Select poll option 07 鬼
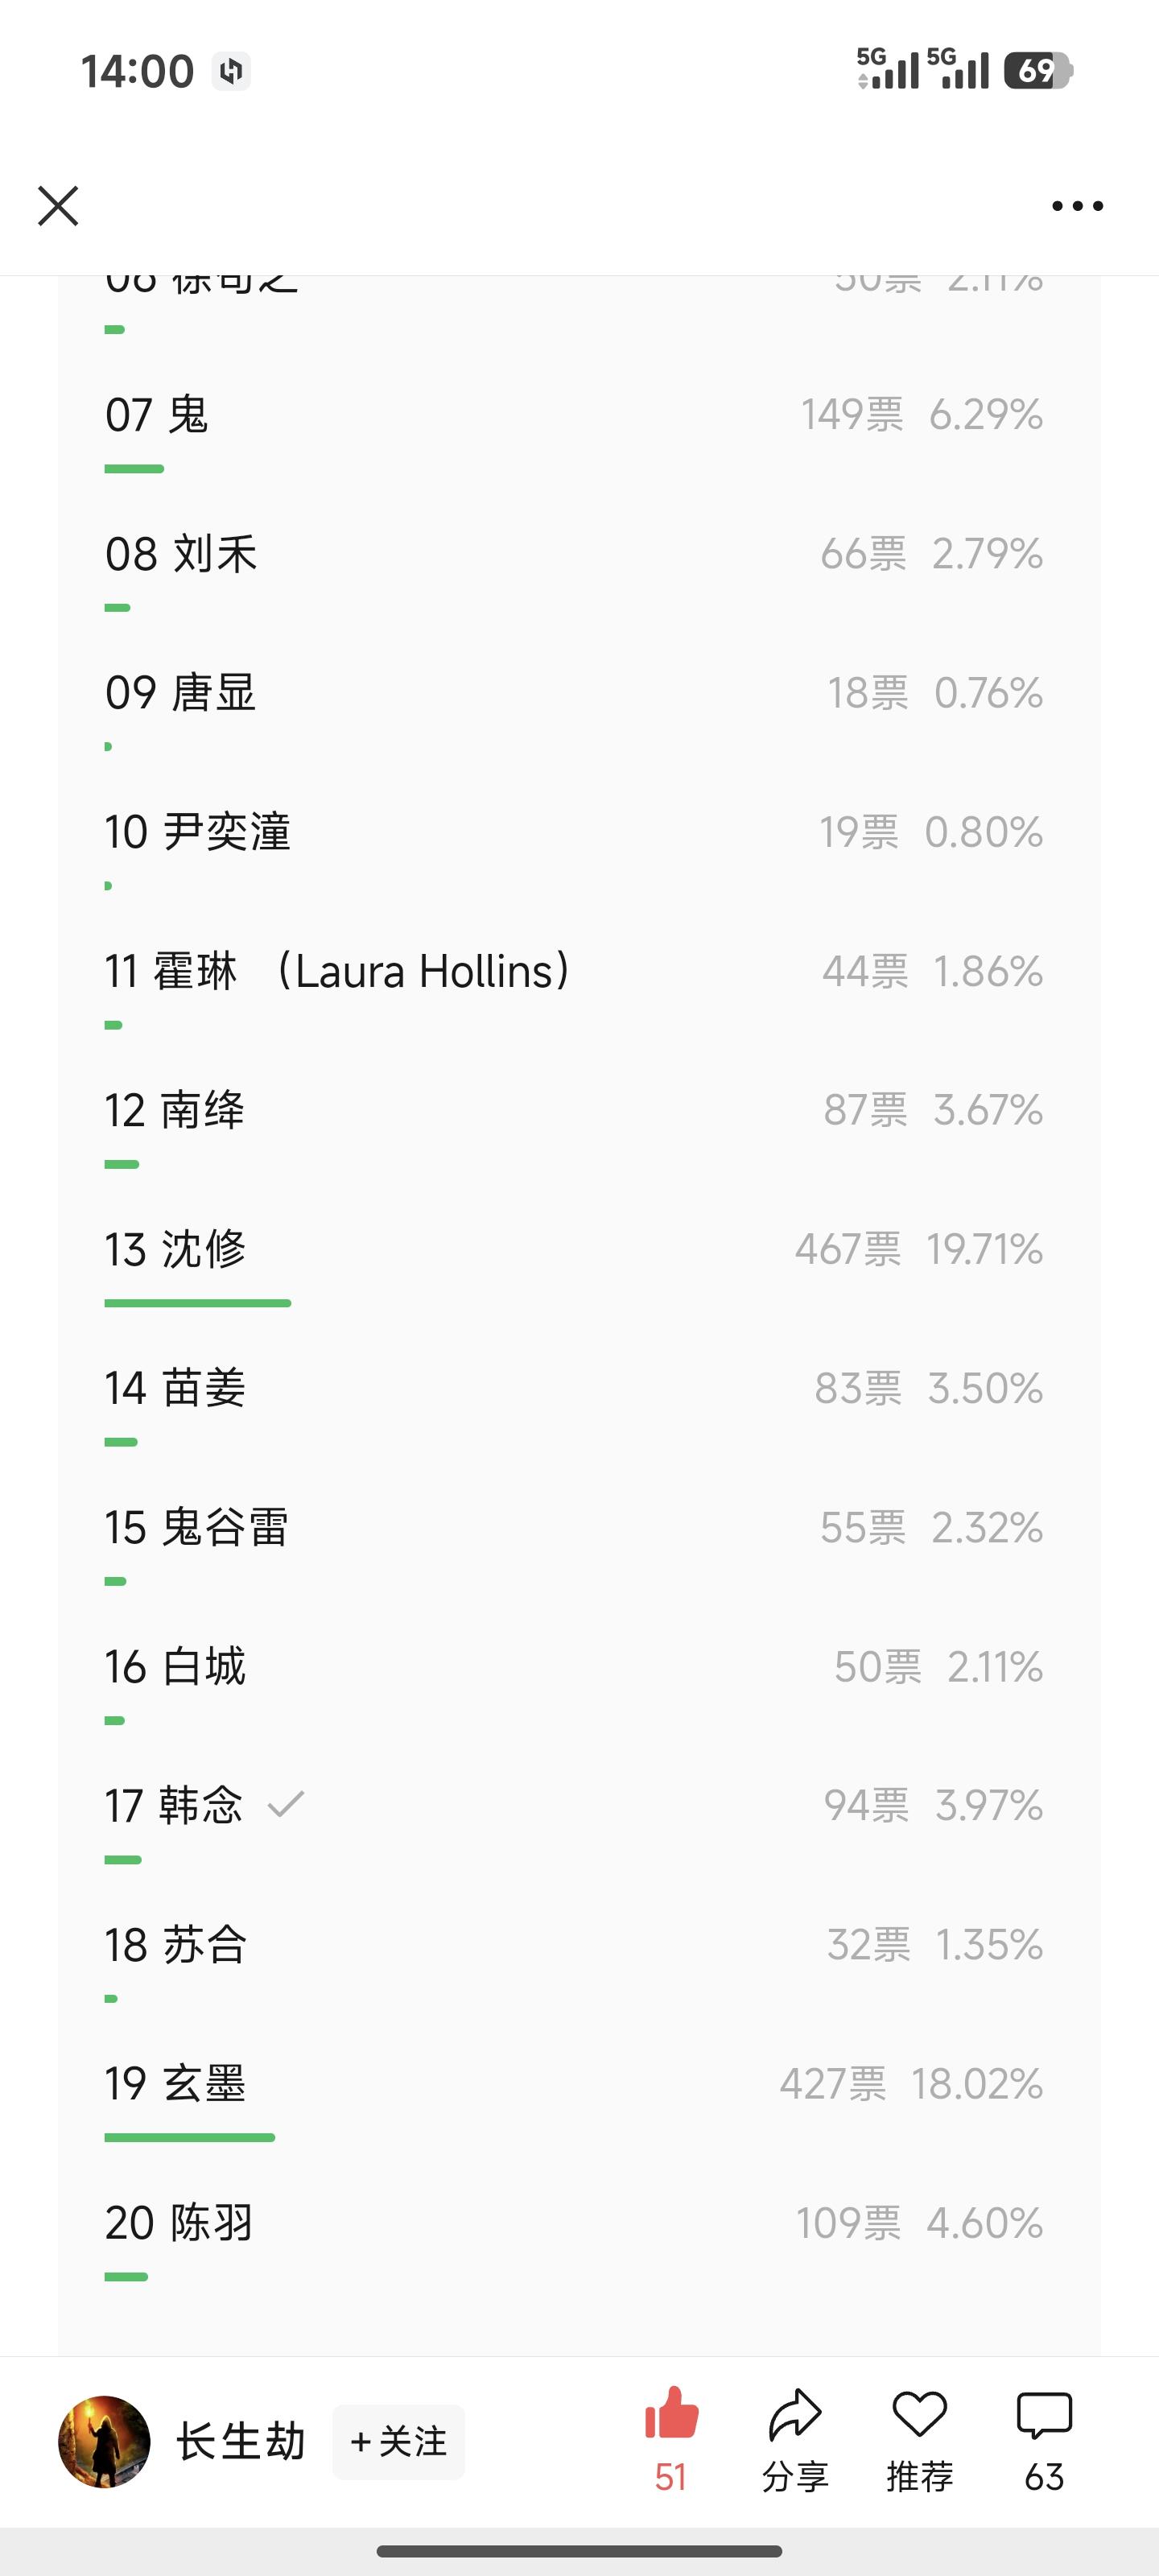Image resolution: width=1159 pixels, height=2576 pixels. coord(157,415)
